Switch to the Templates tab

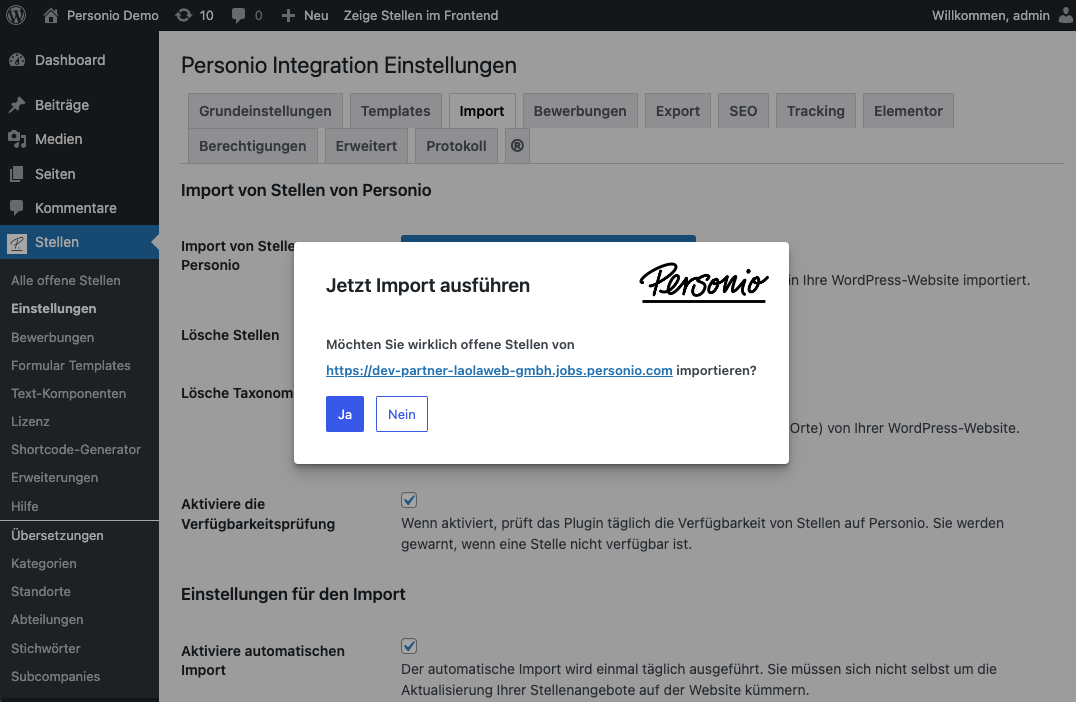pyautogui.click(x=395, y=110)
